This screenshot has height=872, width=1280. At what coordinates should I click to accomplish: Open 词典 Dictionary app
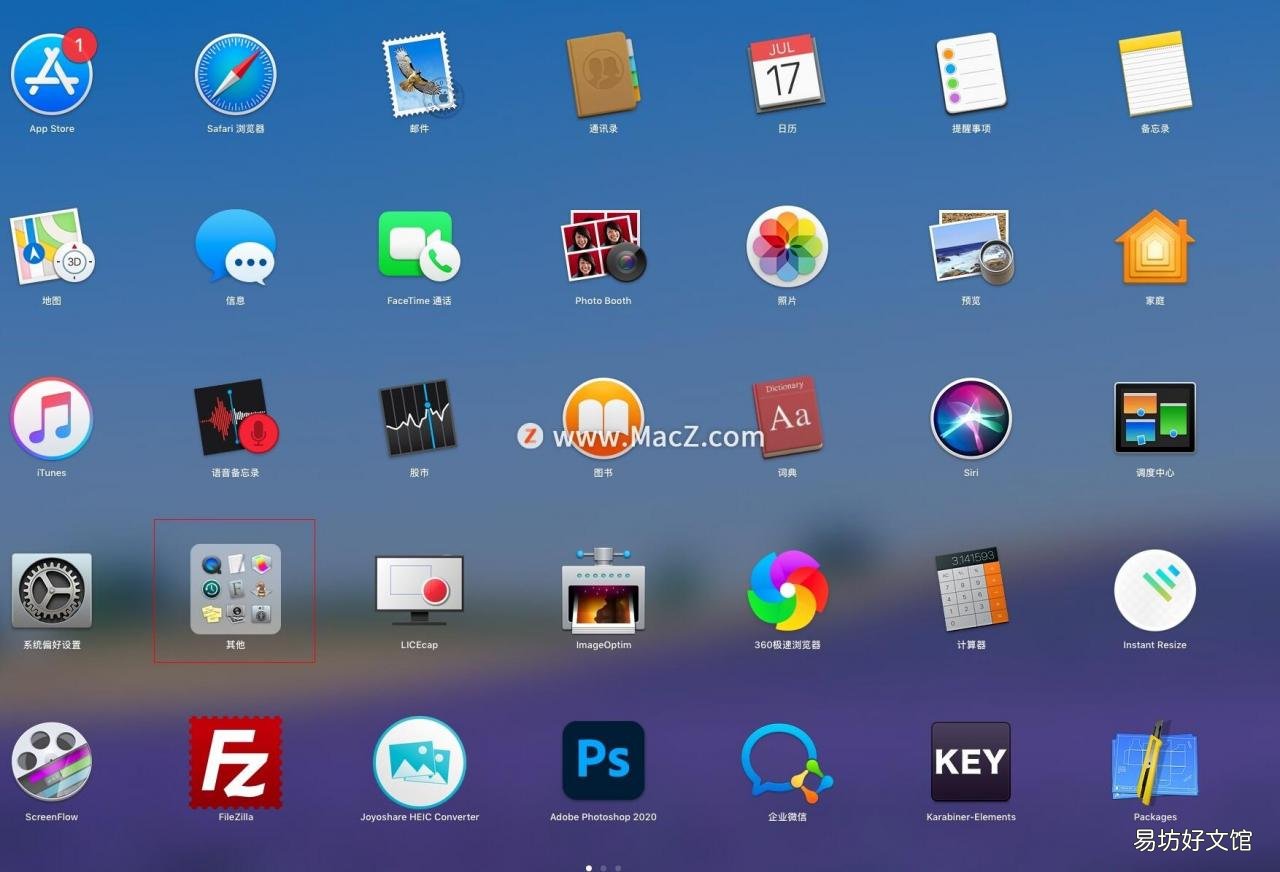click(787, 418)
